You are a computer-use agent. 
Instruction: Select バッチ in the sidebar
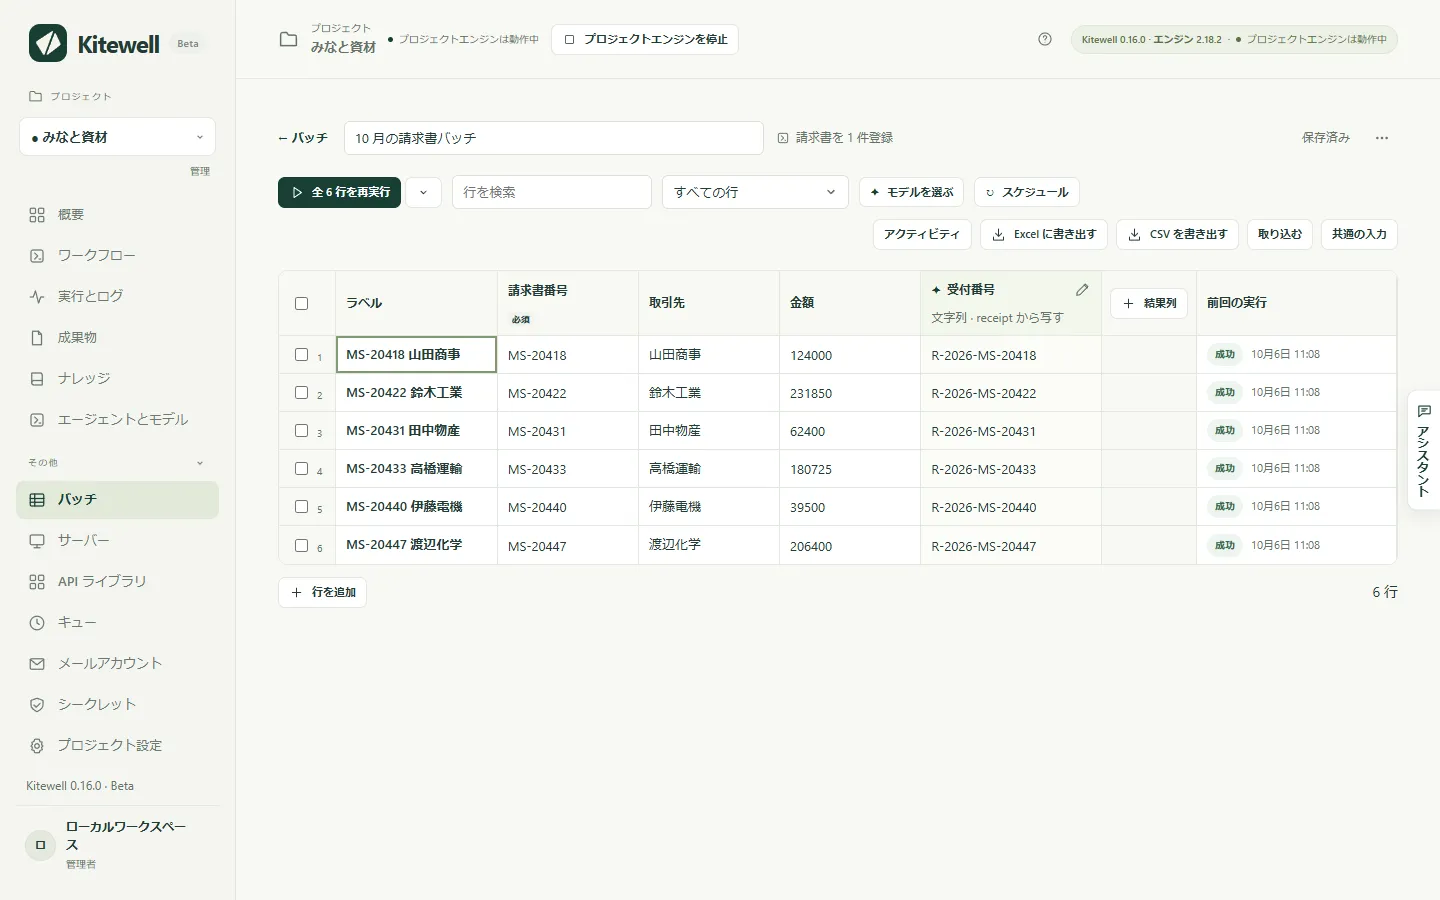117,500
